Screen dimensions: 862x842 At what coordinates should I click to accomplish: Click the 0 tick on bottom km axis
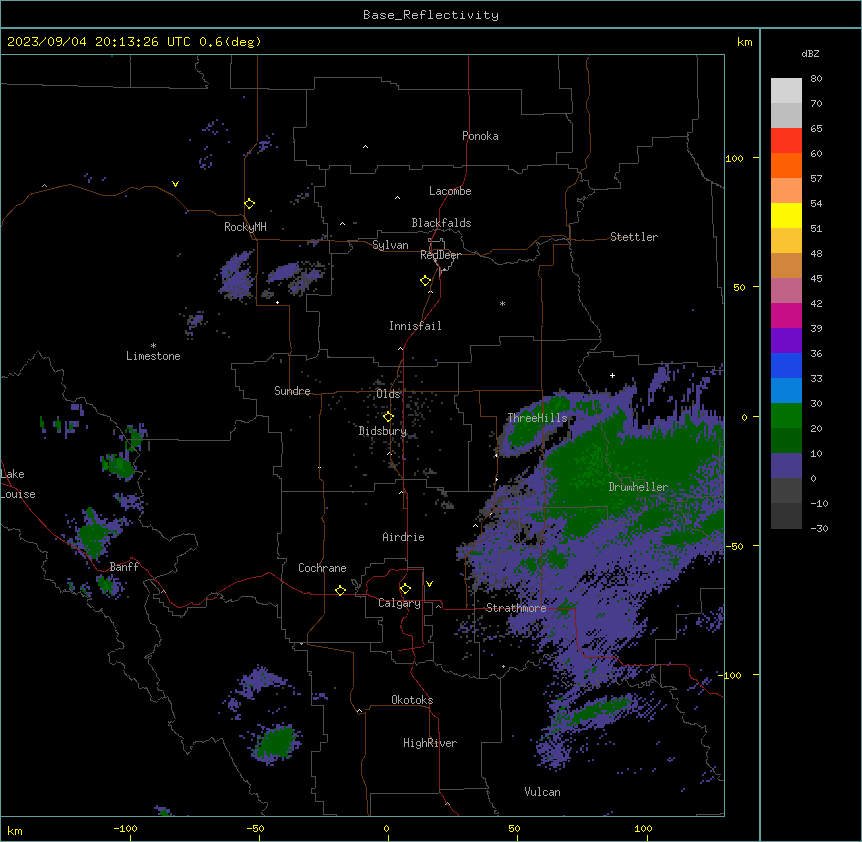pyautogui.click(x=386, y=828)
